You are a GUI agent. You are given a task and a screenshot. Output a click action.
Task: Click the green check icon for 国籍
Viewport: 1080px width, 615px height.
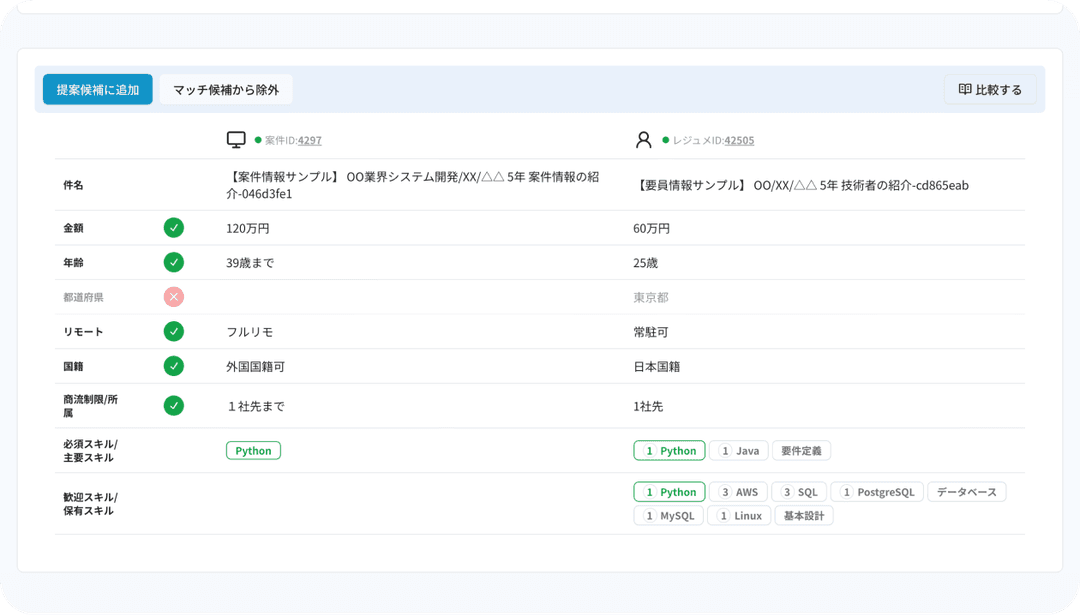pos(174,366)
